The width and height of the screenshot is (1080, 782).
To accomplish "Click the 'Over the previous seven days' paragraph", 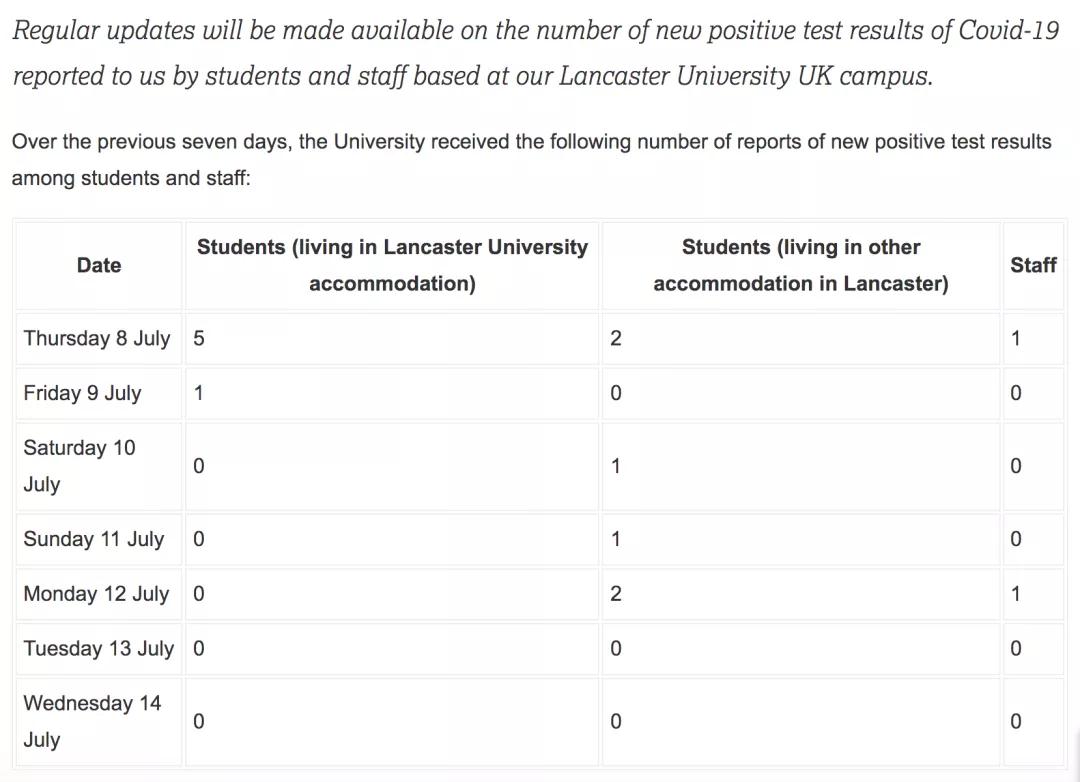I will (x=531, y=160).
